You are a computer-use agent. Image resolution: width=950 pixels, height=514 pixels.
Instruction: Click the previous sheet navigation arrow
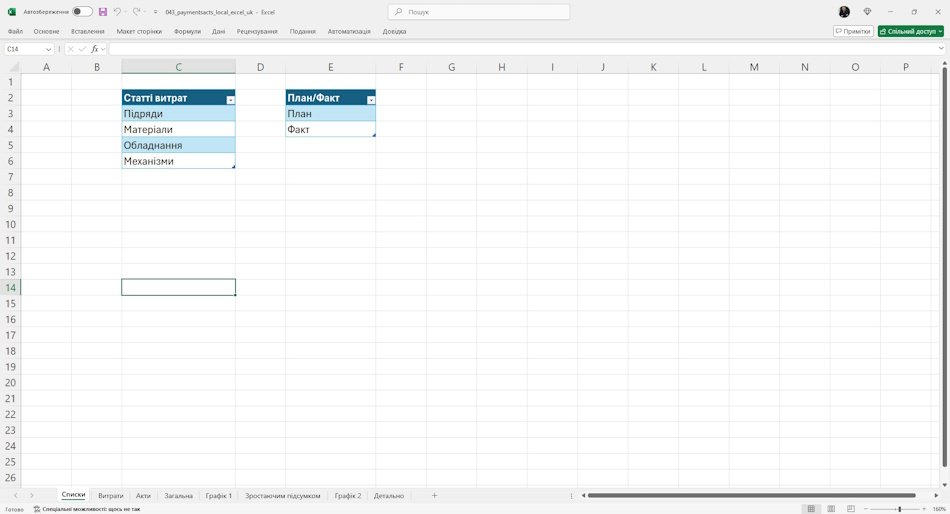(x=16, y=495)
